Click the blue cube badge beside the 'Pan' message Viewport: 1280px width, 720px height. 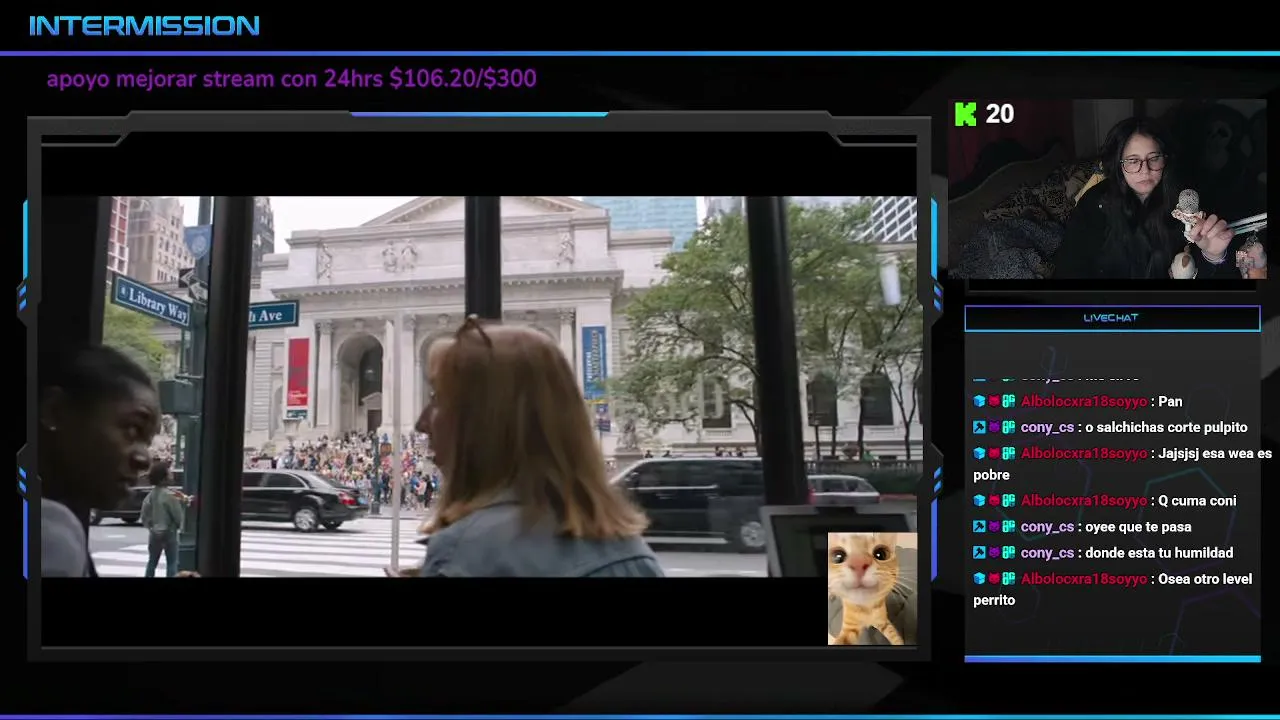[x=979, y=401]
